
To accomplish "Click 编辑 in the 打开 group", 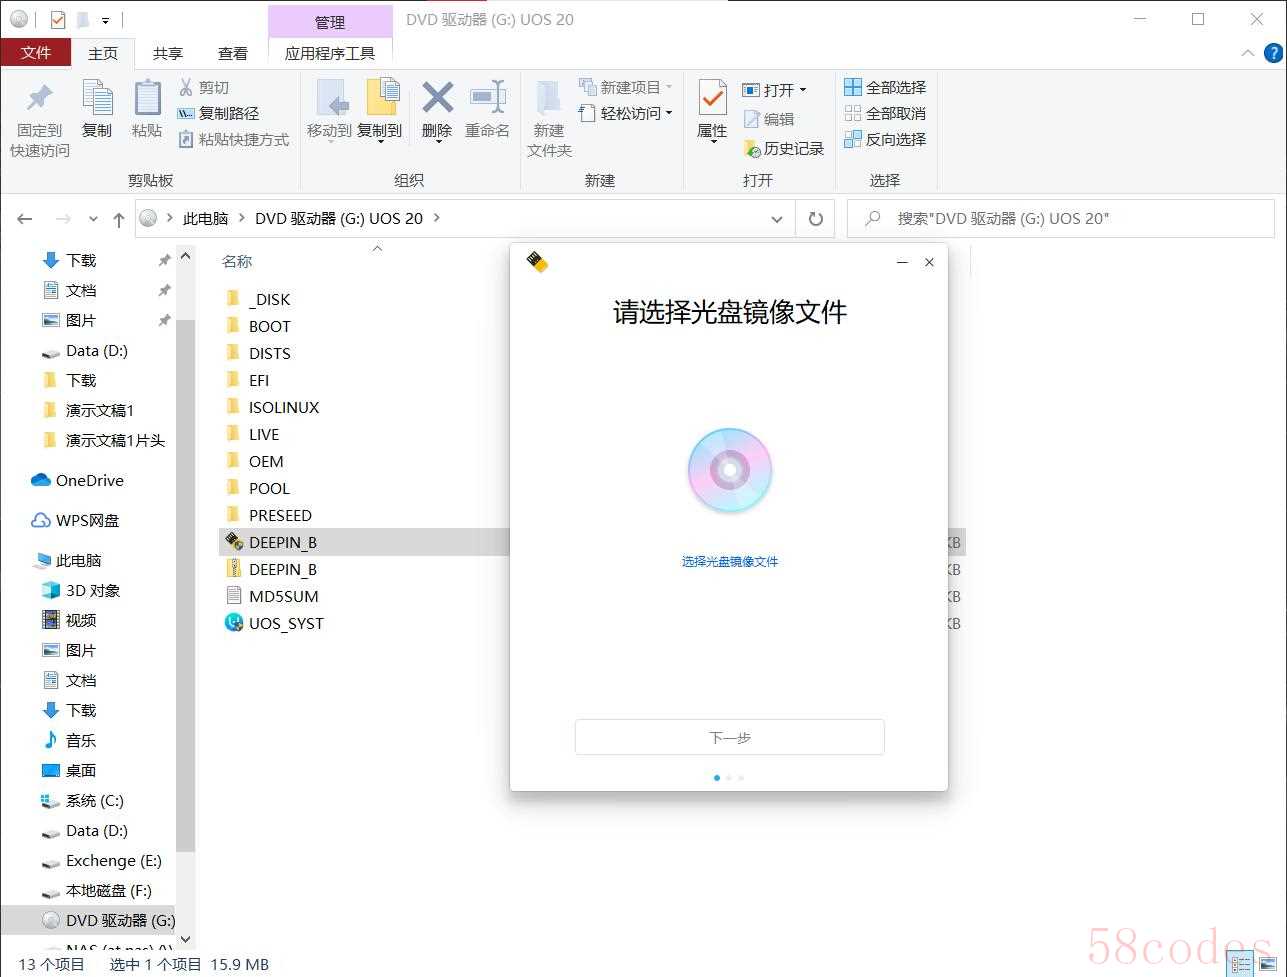I will [x=768, y=119].
